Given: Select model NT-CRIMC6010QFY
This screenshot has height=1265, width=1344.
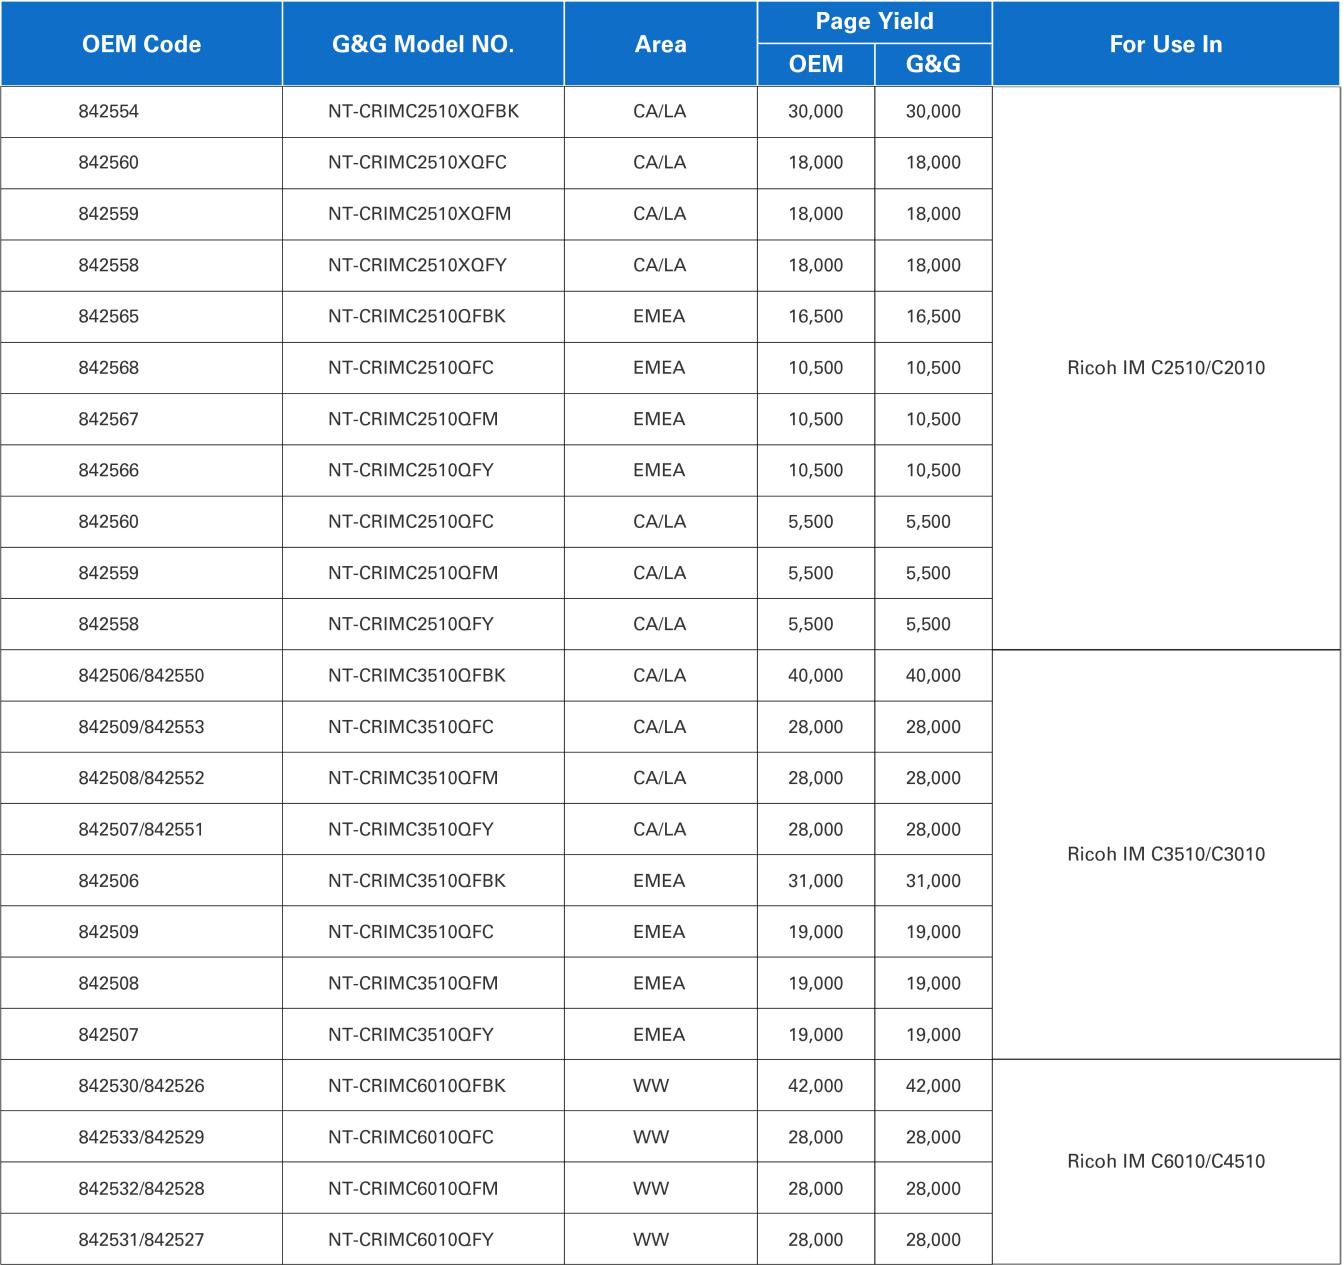Looking at the screenshot, I should coord(411,1240).
